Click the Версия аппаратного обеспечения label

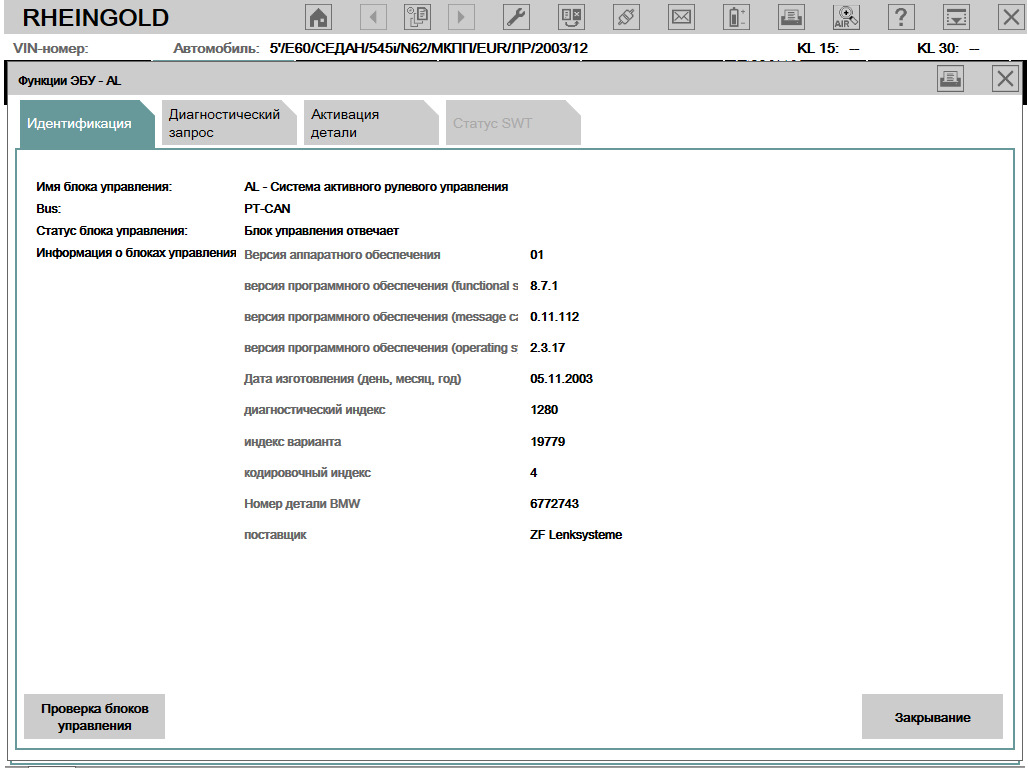click(342, 254)
